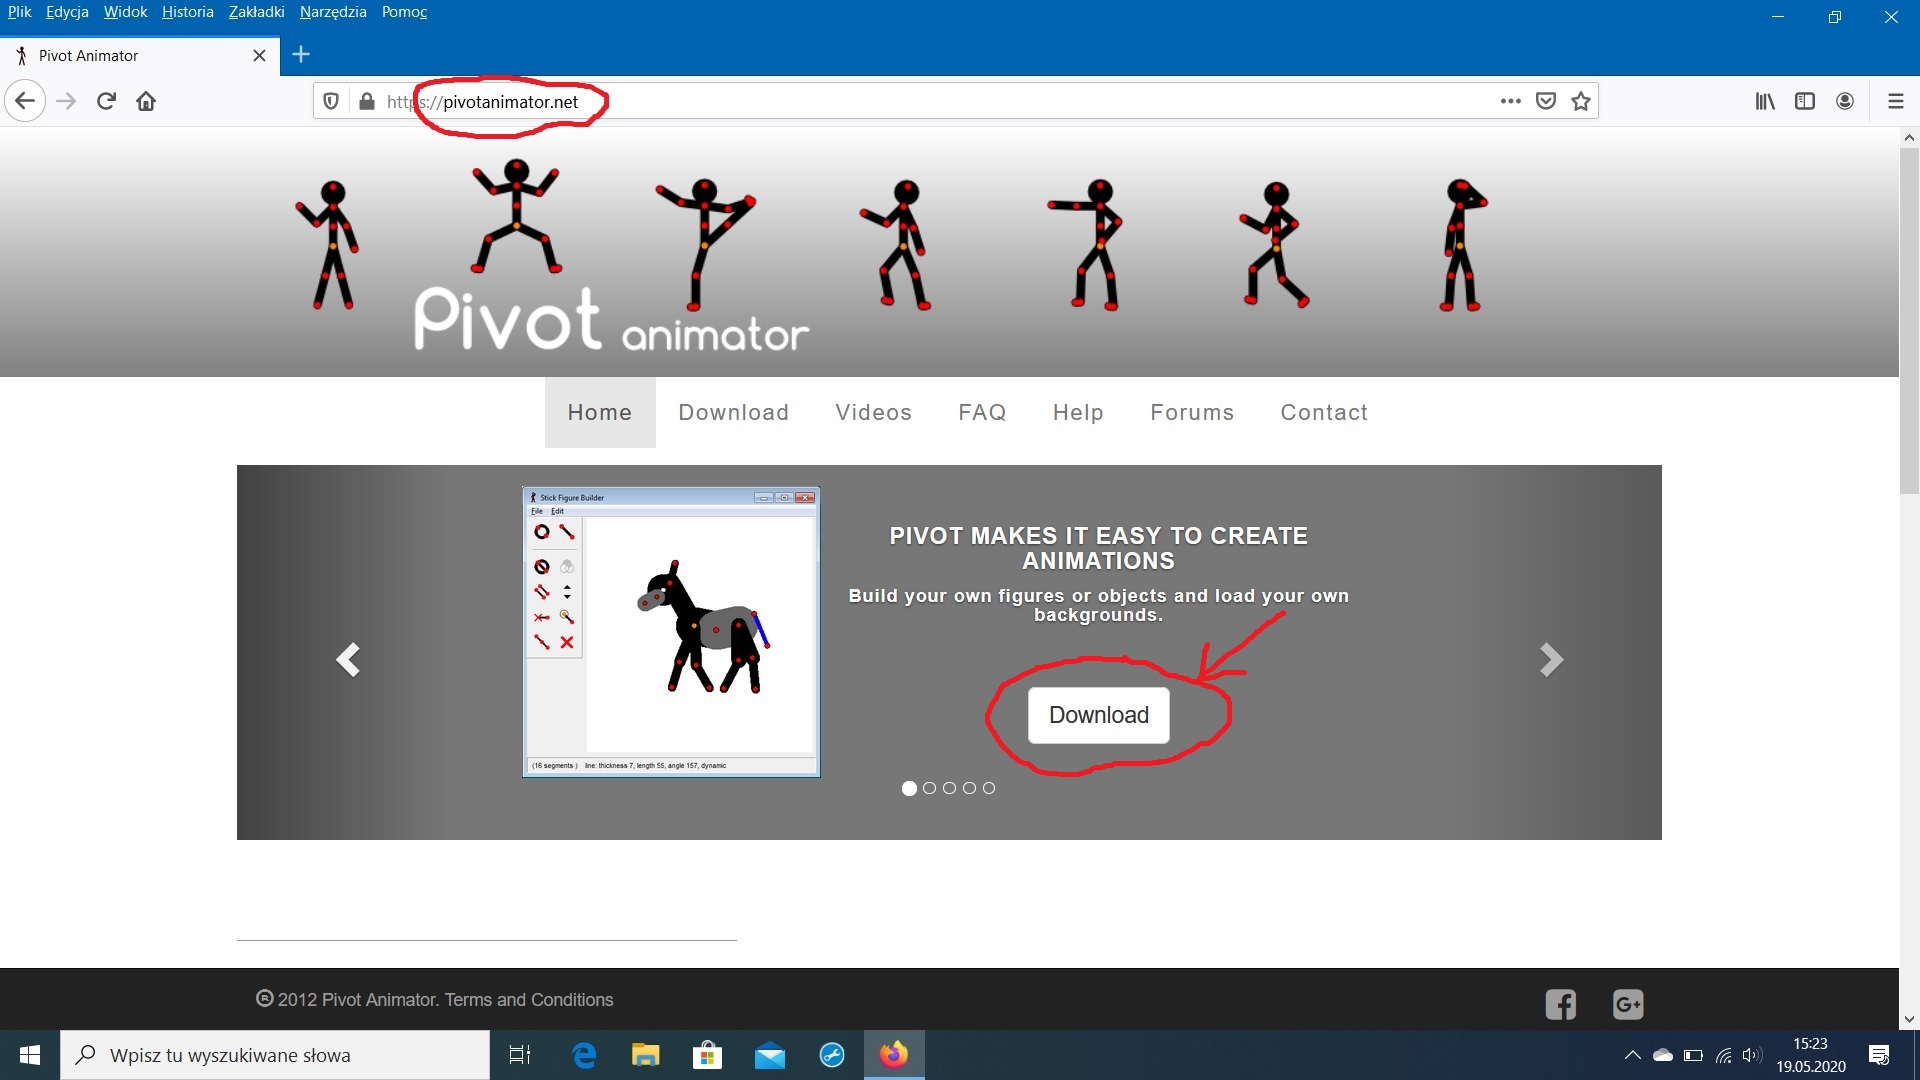Save page to Pocket
The image size is (1920, 1080).
coord(1546,101)
